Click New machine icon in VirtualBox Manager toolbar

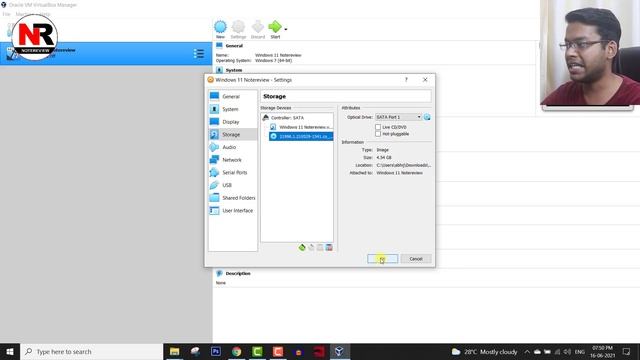pyautogui.click(x=220, y=29)
